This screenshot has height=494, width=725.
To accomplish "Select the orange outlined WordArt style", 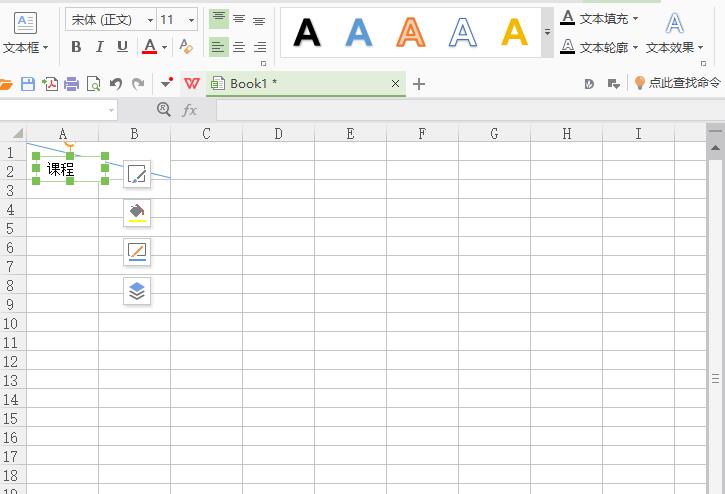I will [x=411, y=33].
